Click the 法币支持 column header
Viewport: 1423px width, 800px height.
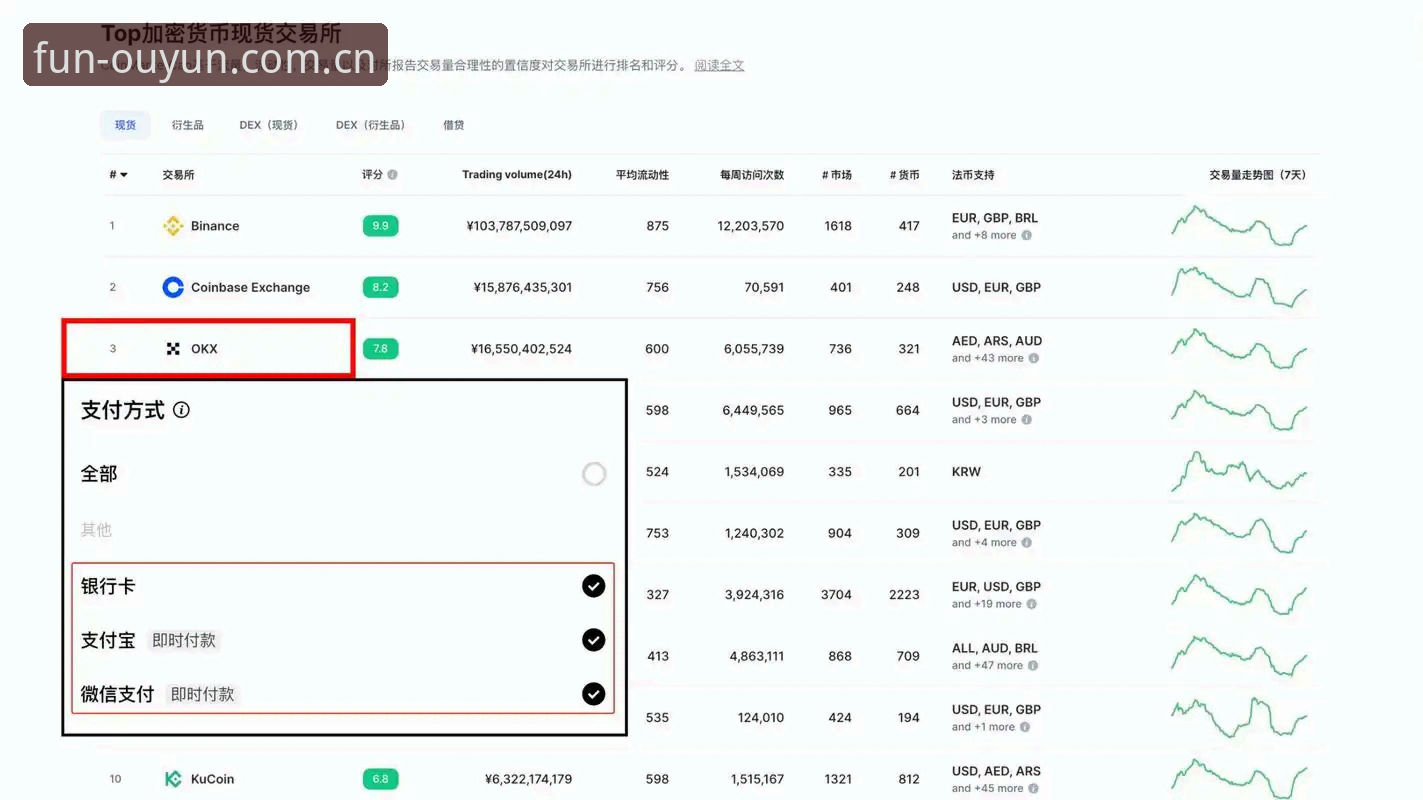coord(973,175)
